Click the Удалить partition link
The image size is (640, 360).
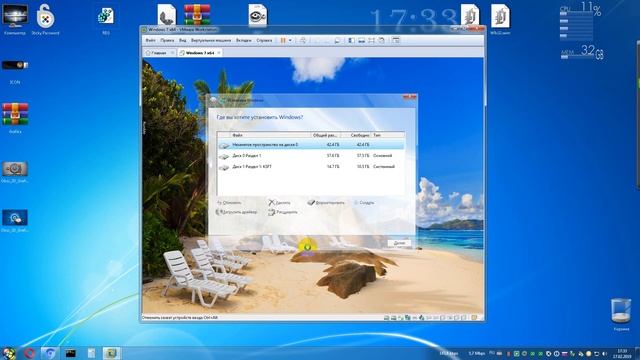click(x=280, y=202)
